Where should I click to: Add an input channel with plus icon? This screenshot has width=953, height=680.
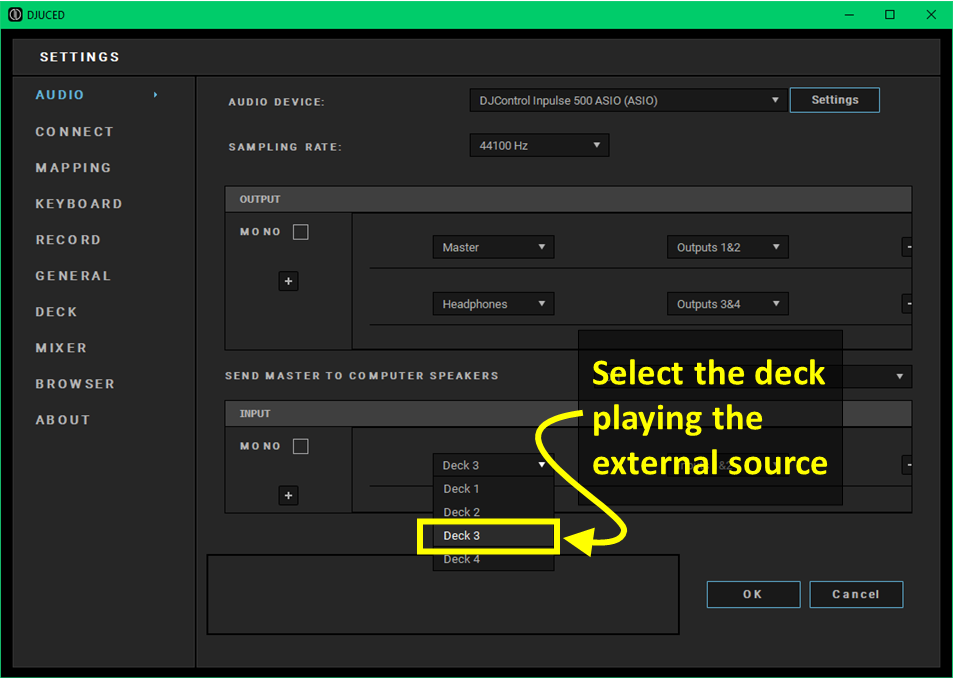pyautogui.click(x=289, y=496)
